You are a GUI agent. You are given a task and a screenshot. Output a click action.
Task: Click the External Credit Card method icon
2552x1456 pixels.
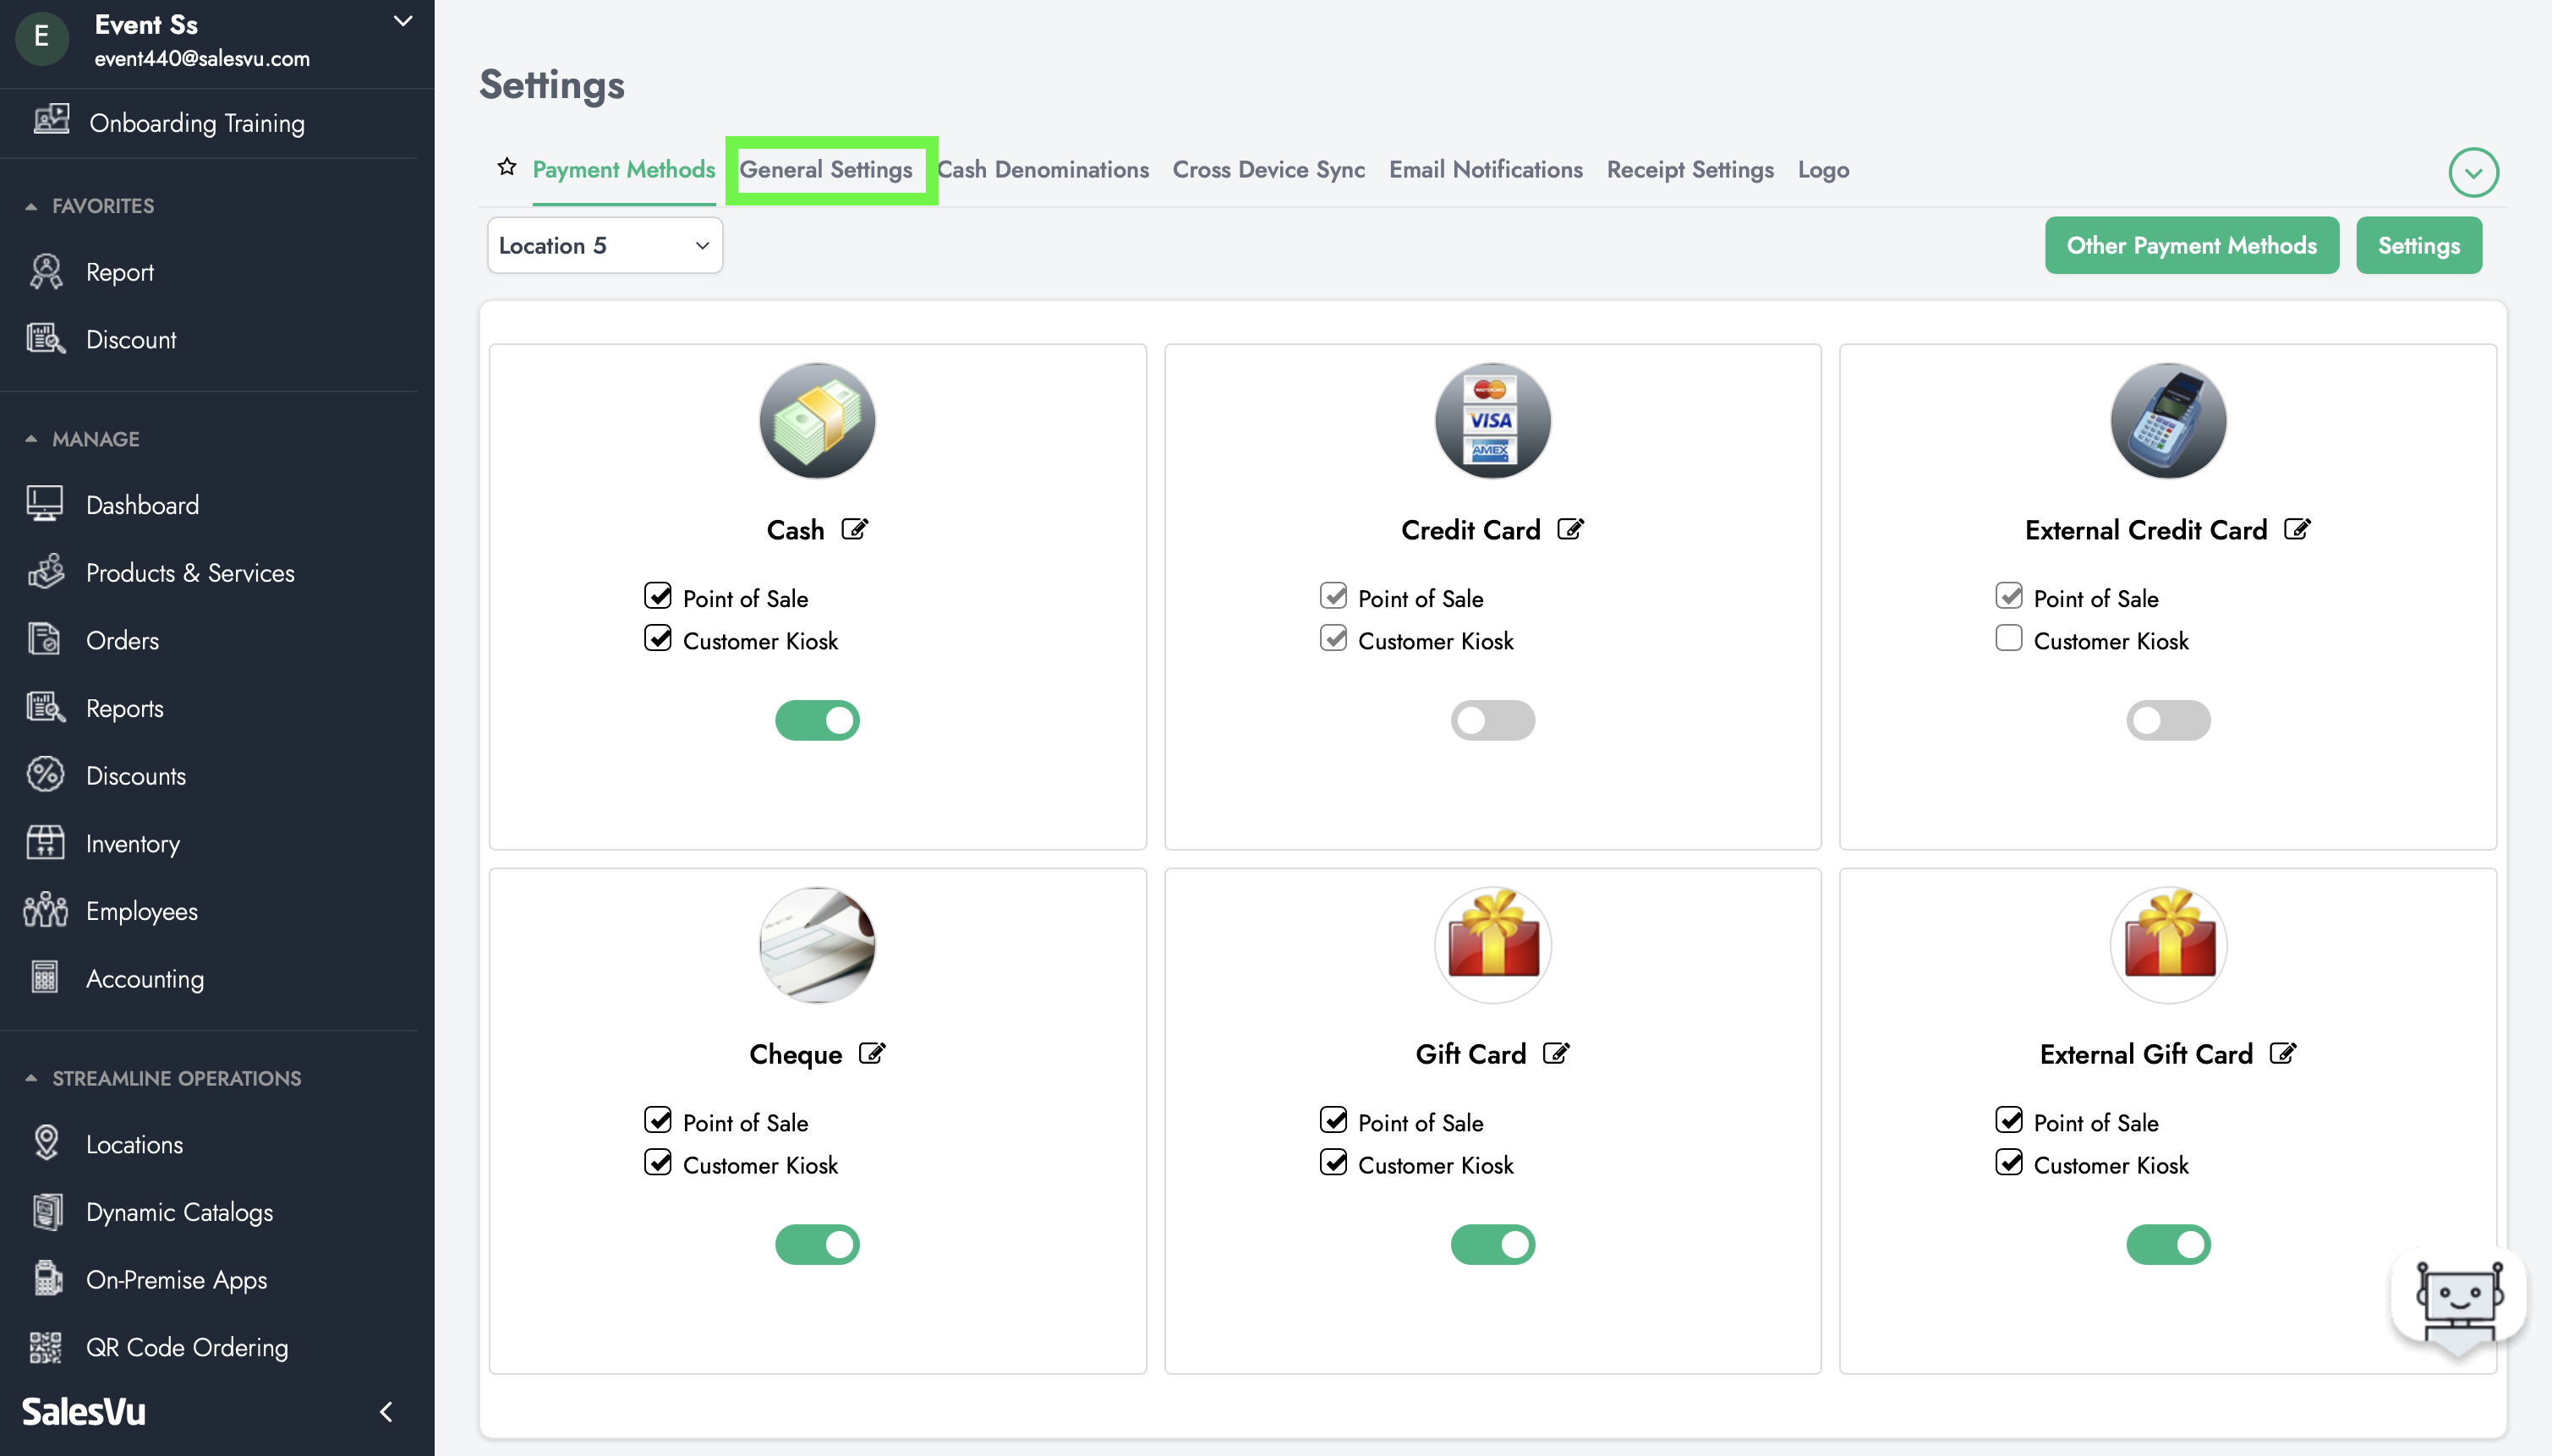click(x=2168, y=420)
